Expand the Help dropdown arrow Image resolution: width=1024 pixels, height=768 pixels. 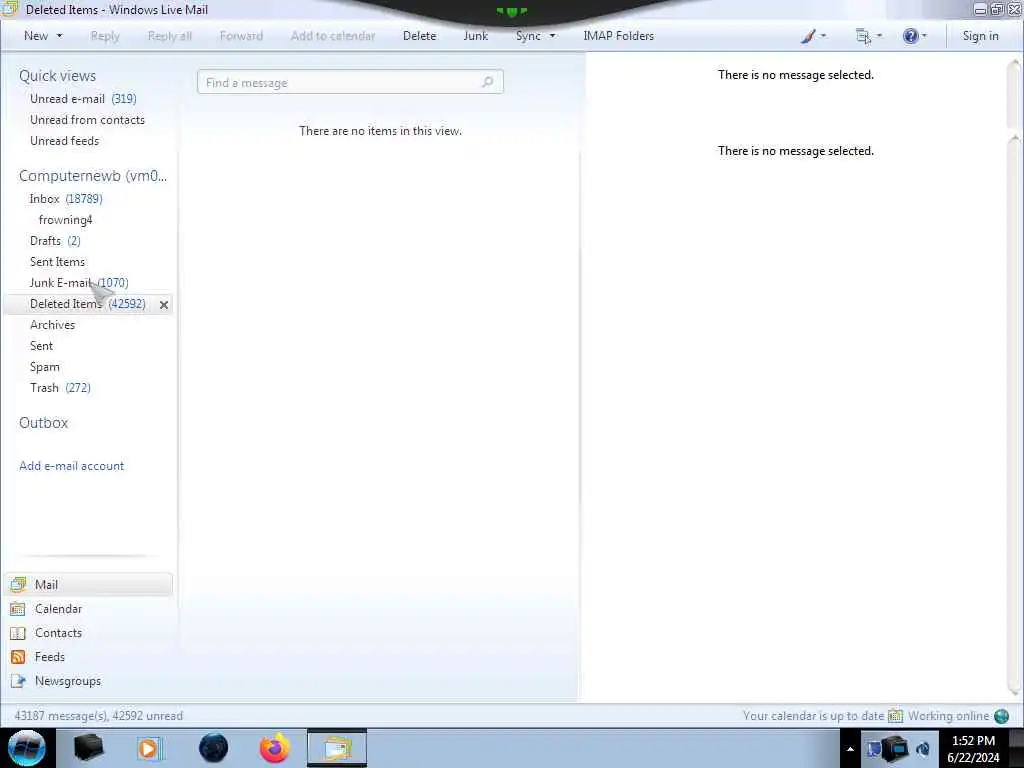point(924,36)
